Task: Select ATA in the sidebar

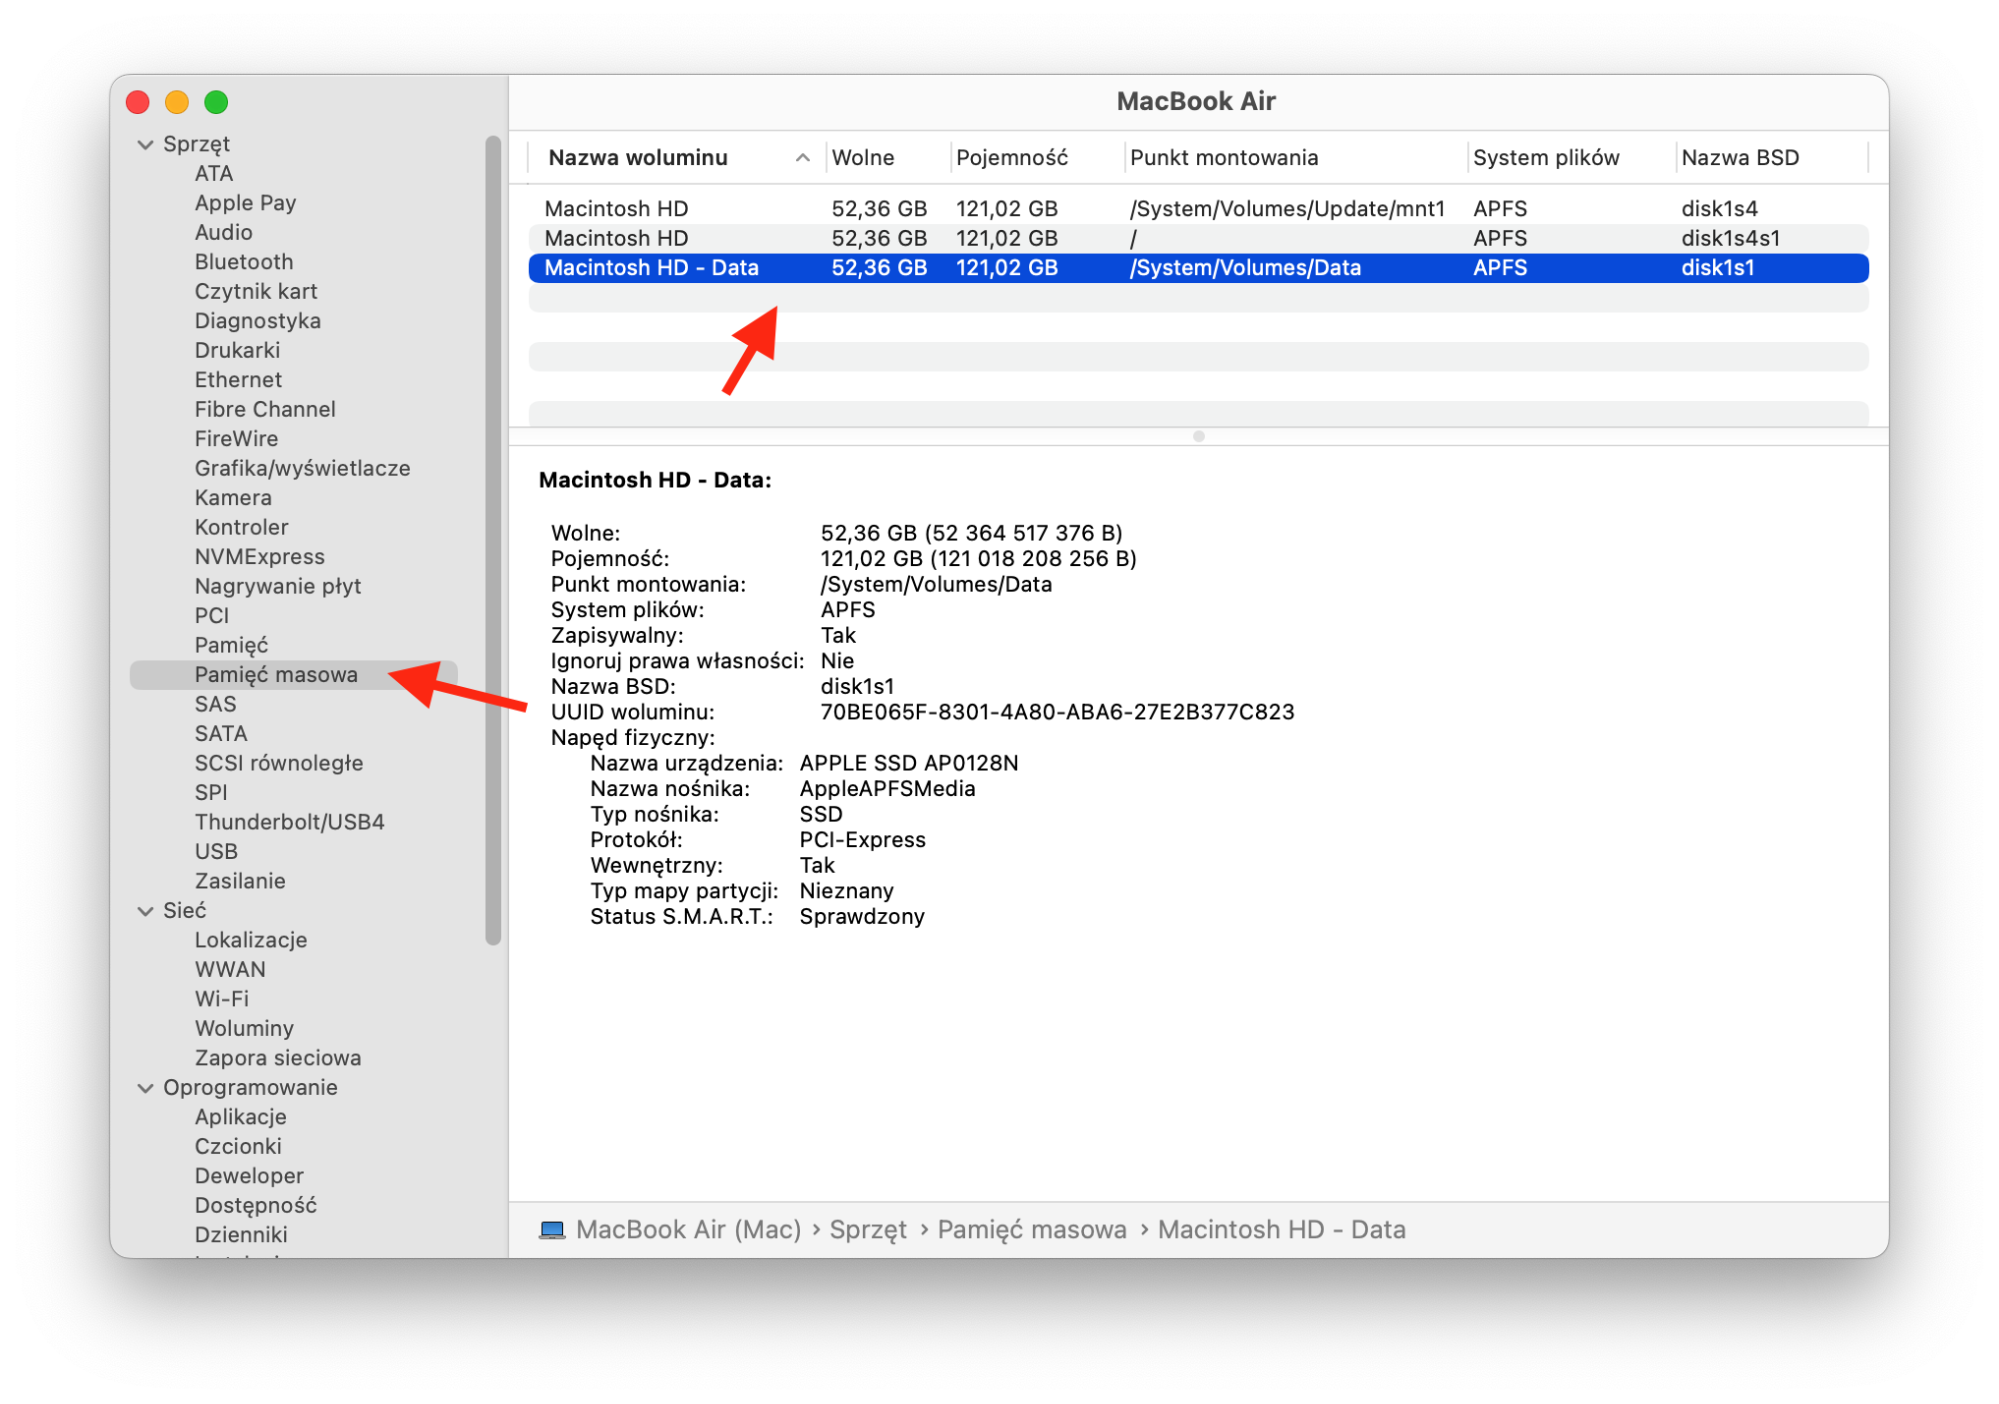Action: coord(214,174)
